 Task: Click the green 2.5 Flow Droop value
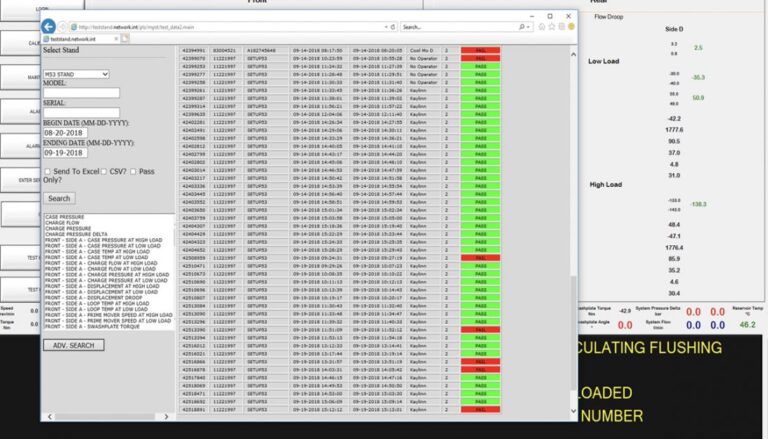tap(698, 48)
